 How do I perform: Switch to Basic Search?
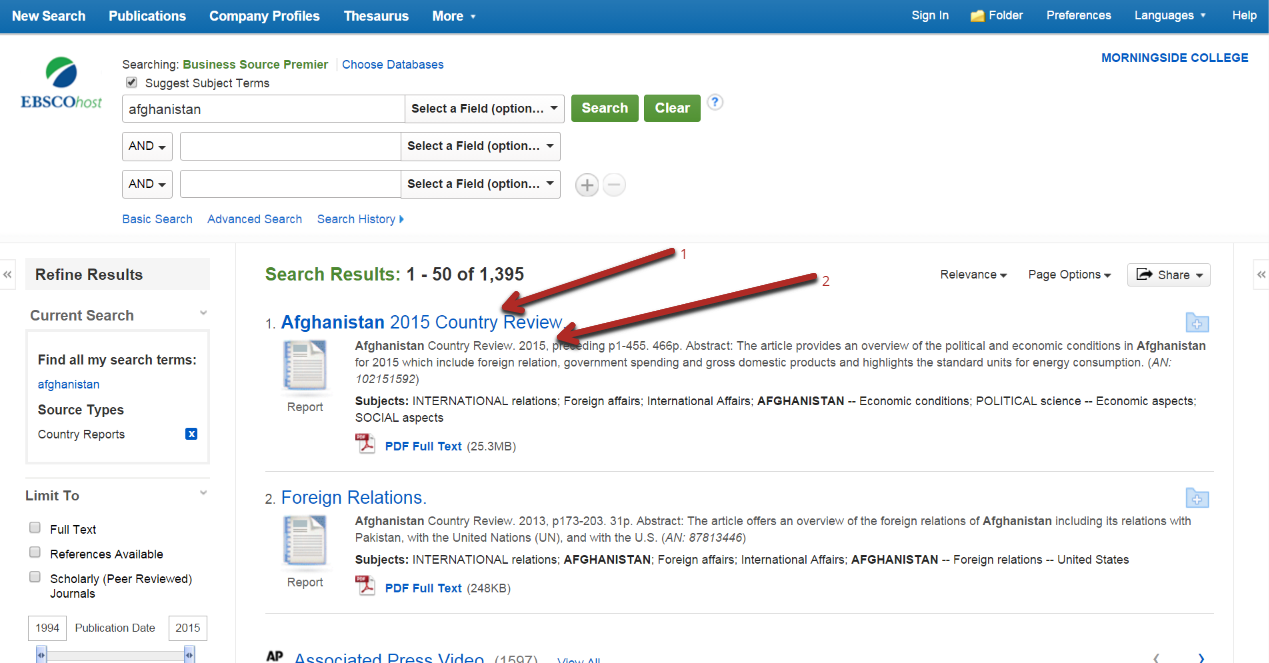157,219
